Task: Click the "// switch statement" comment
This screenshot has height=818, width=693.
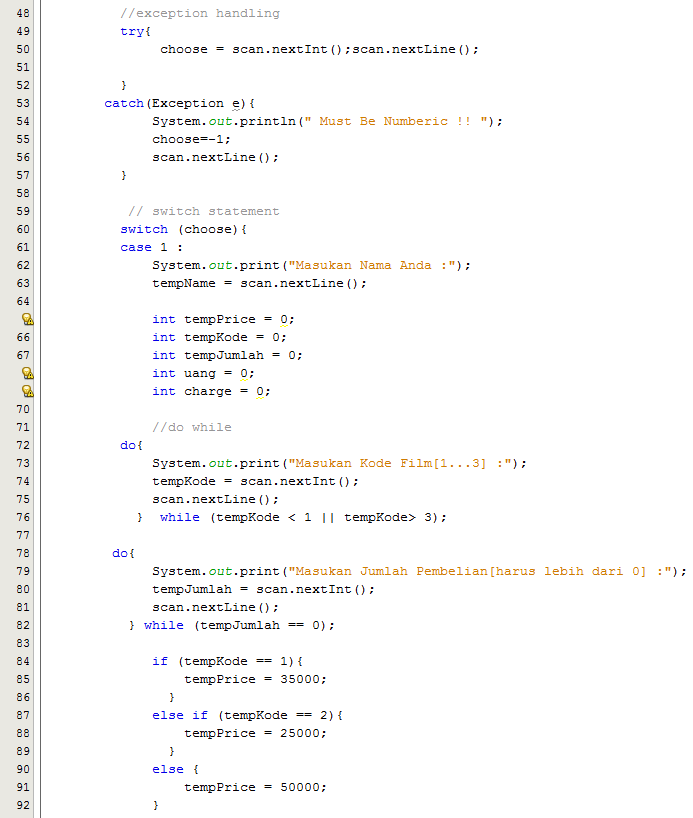Action: pos(204,211)
